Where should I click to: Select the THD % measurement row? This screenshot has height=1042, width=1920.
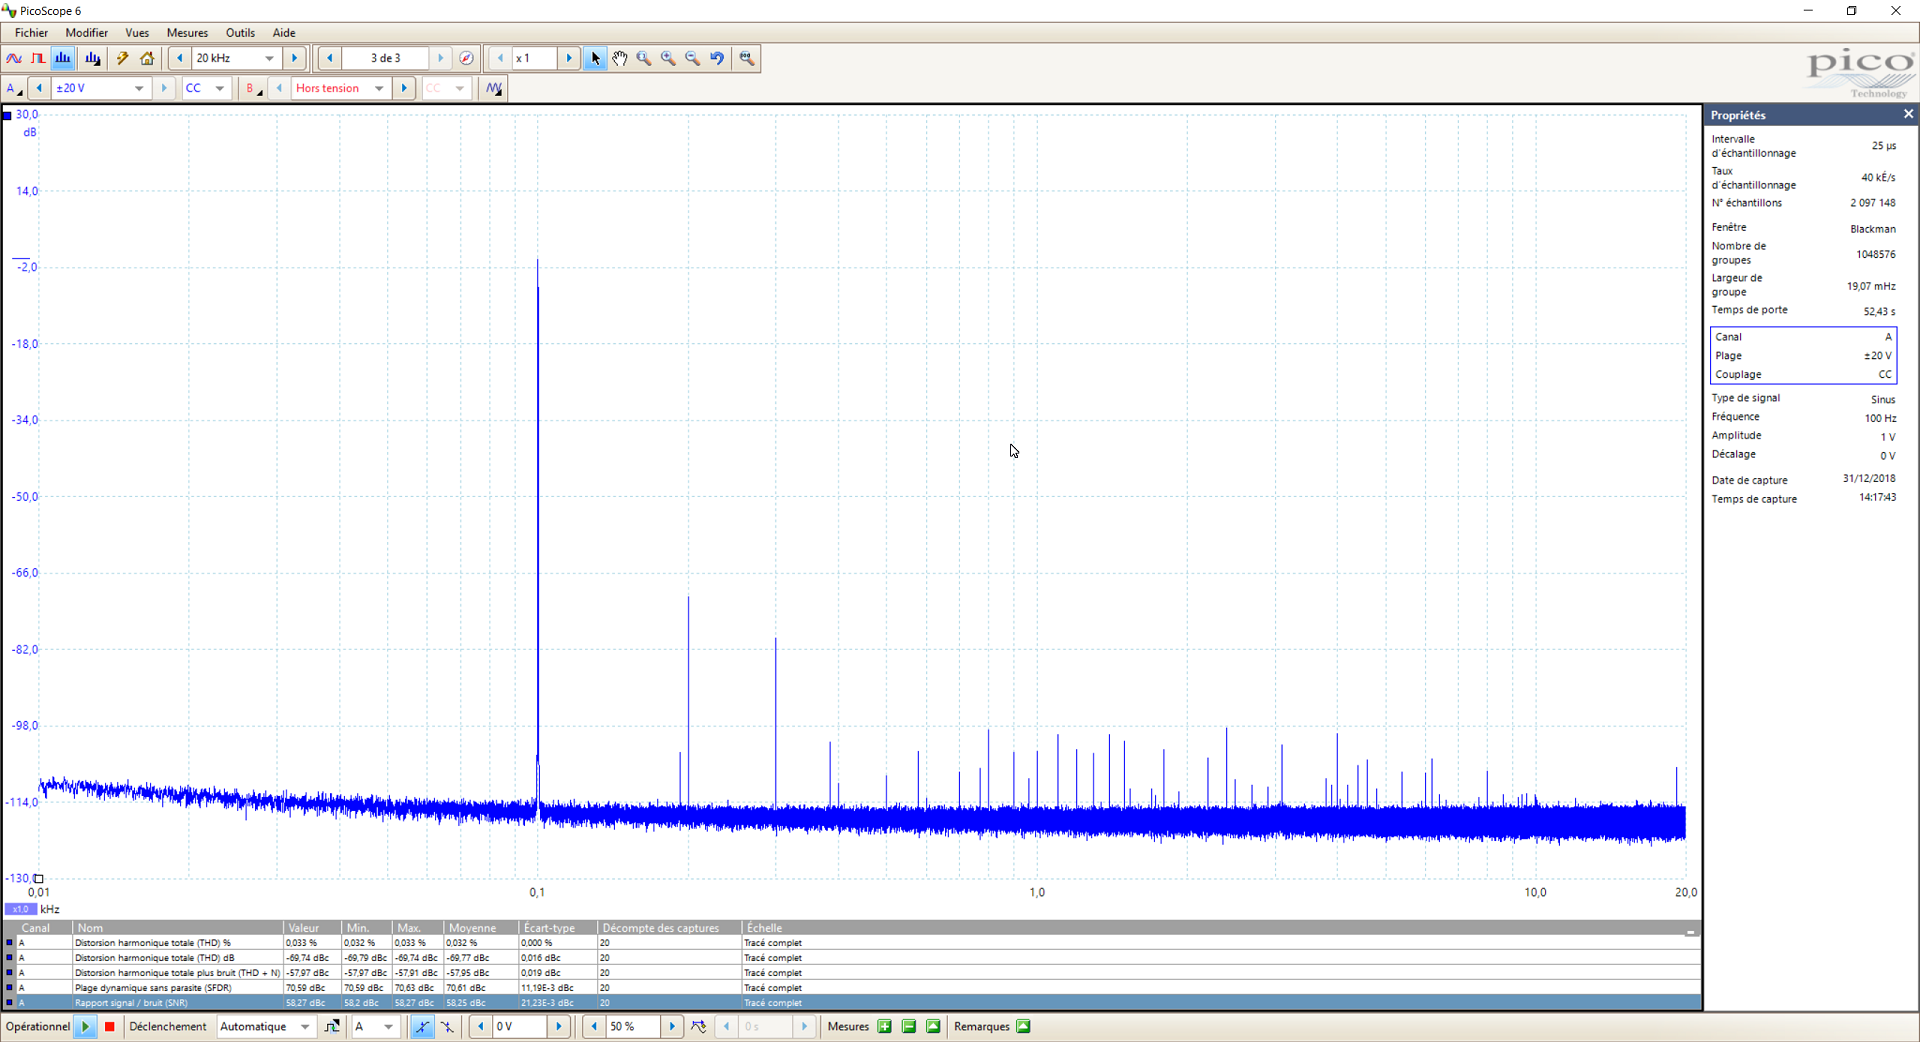852,943
